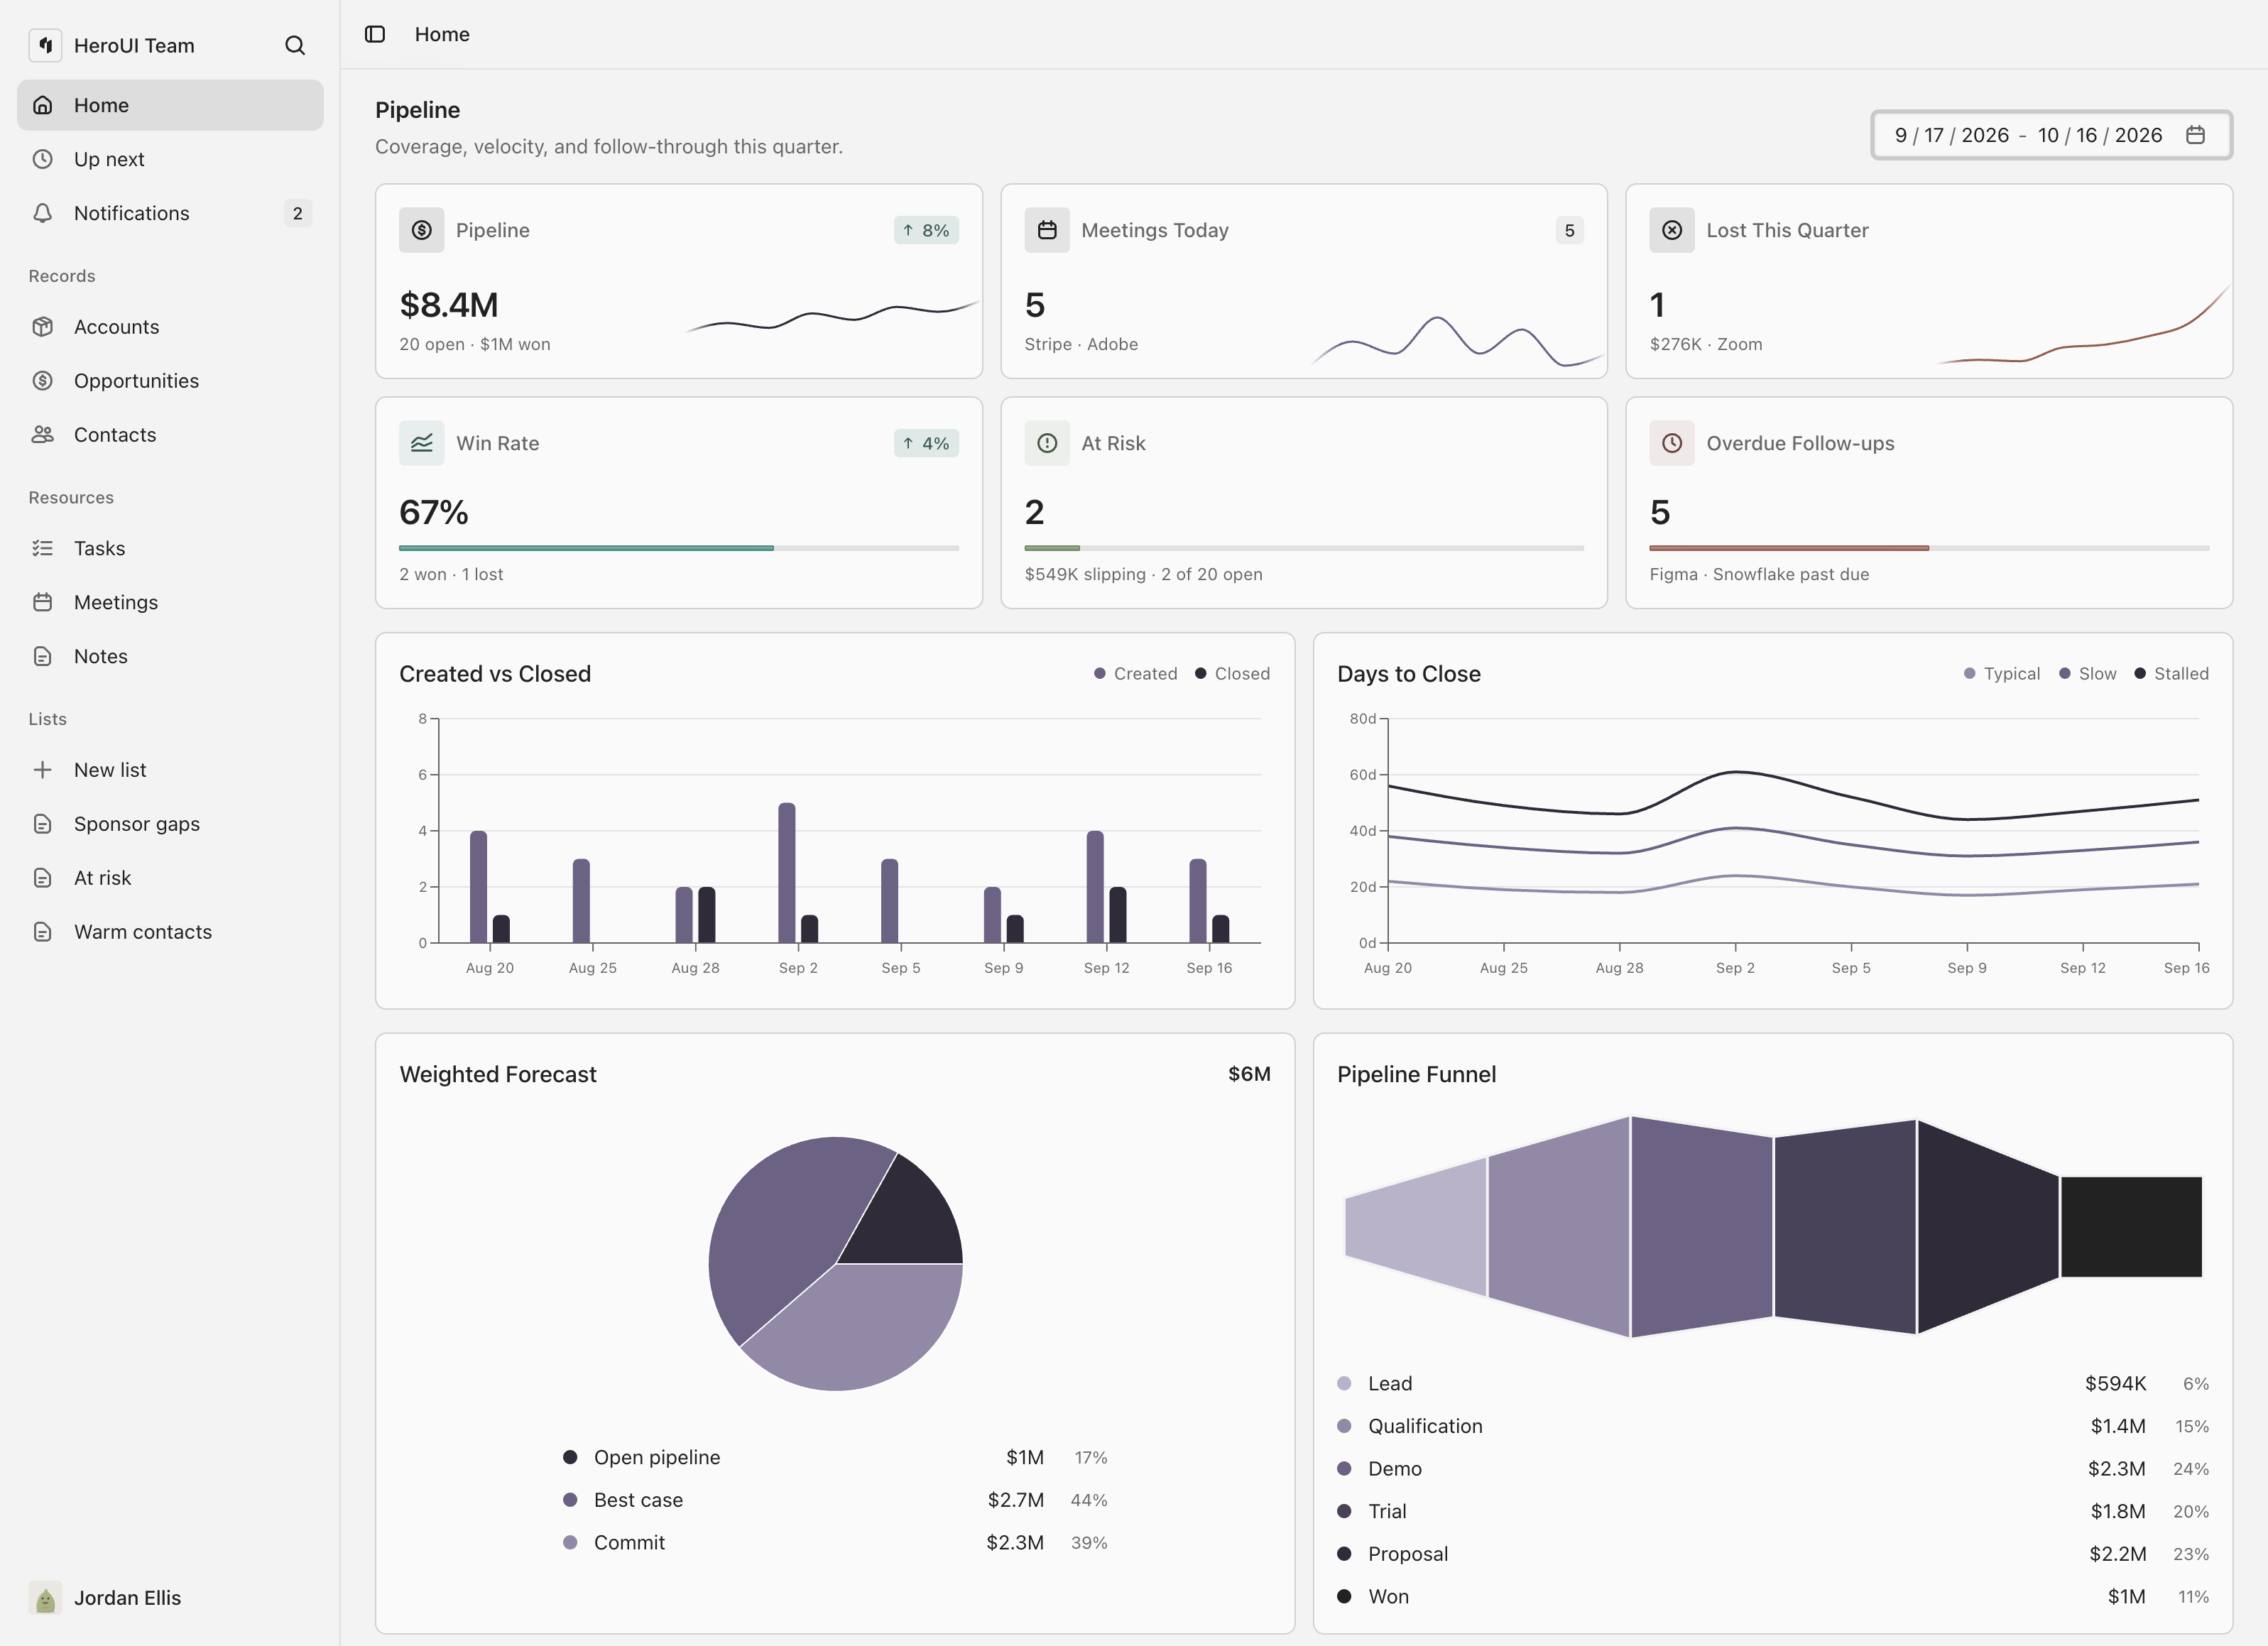The width and height of the screenshot is (2268, 1646).
Task: Open the date range picker field
Action: point(2051,135)
